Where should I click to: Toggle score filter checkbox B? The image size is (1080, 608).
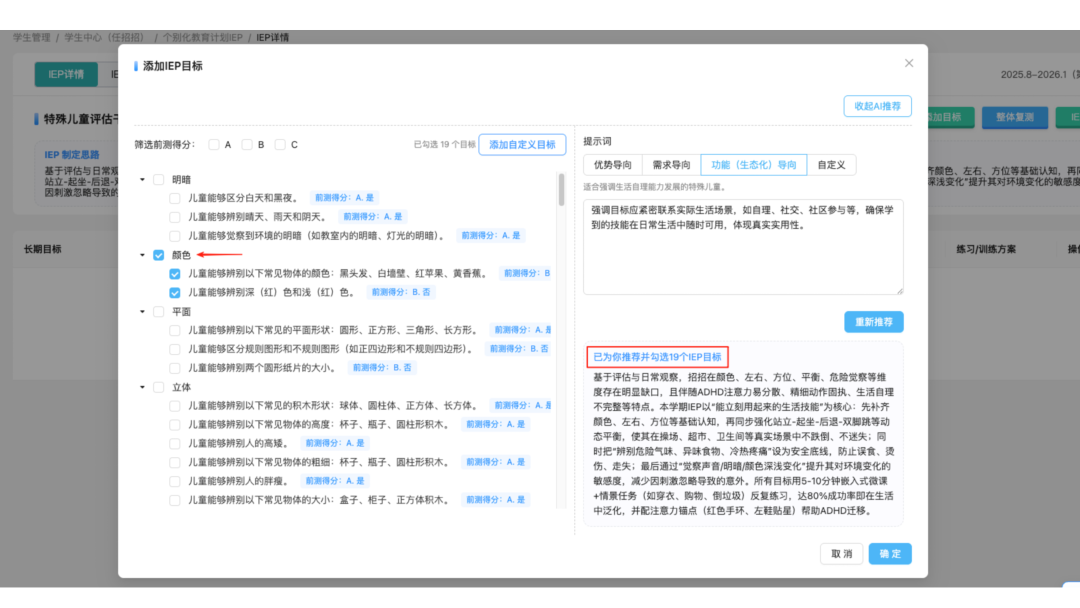[247, 145]
